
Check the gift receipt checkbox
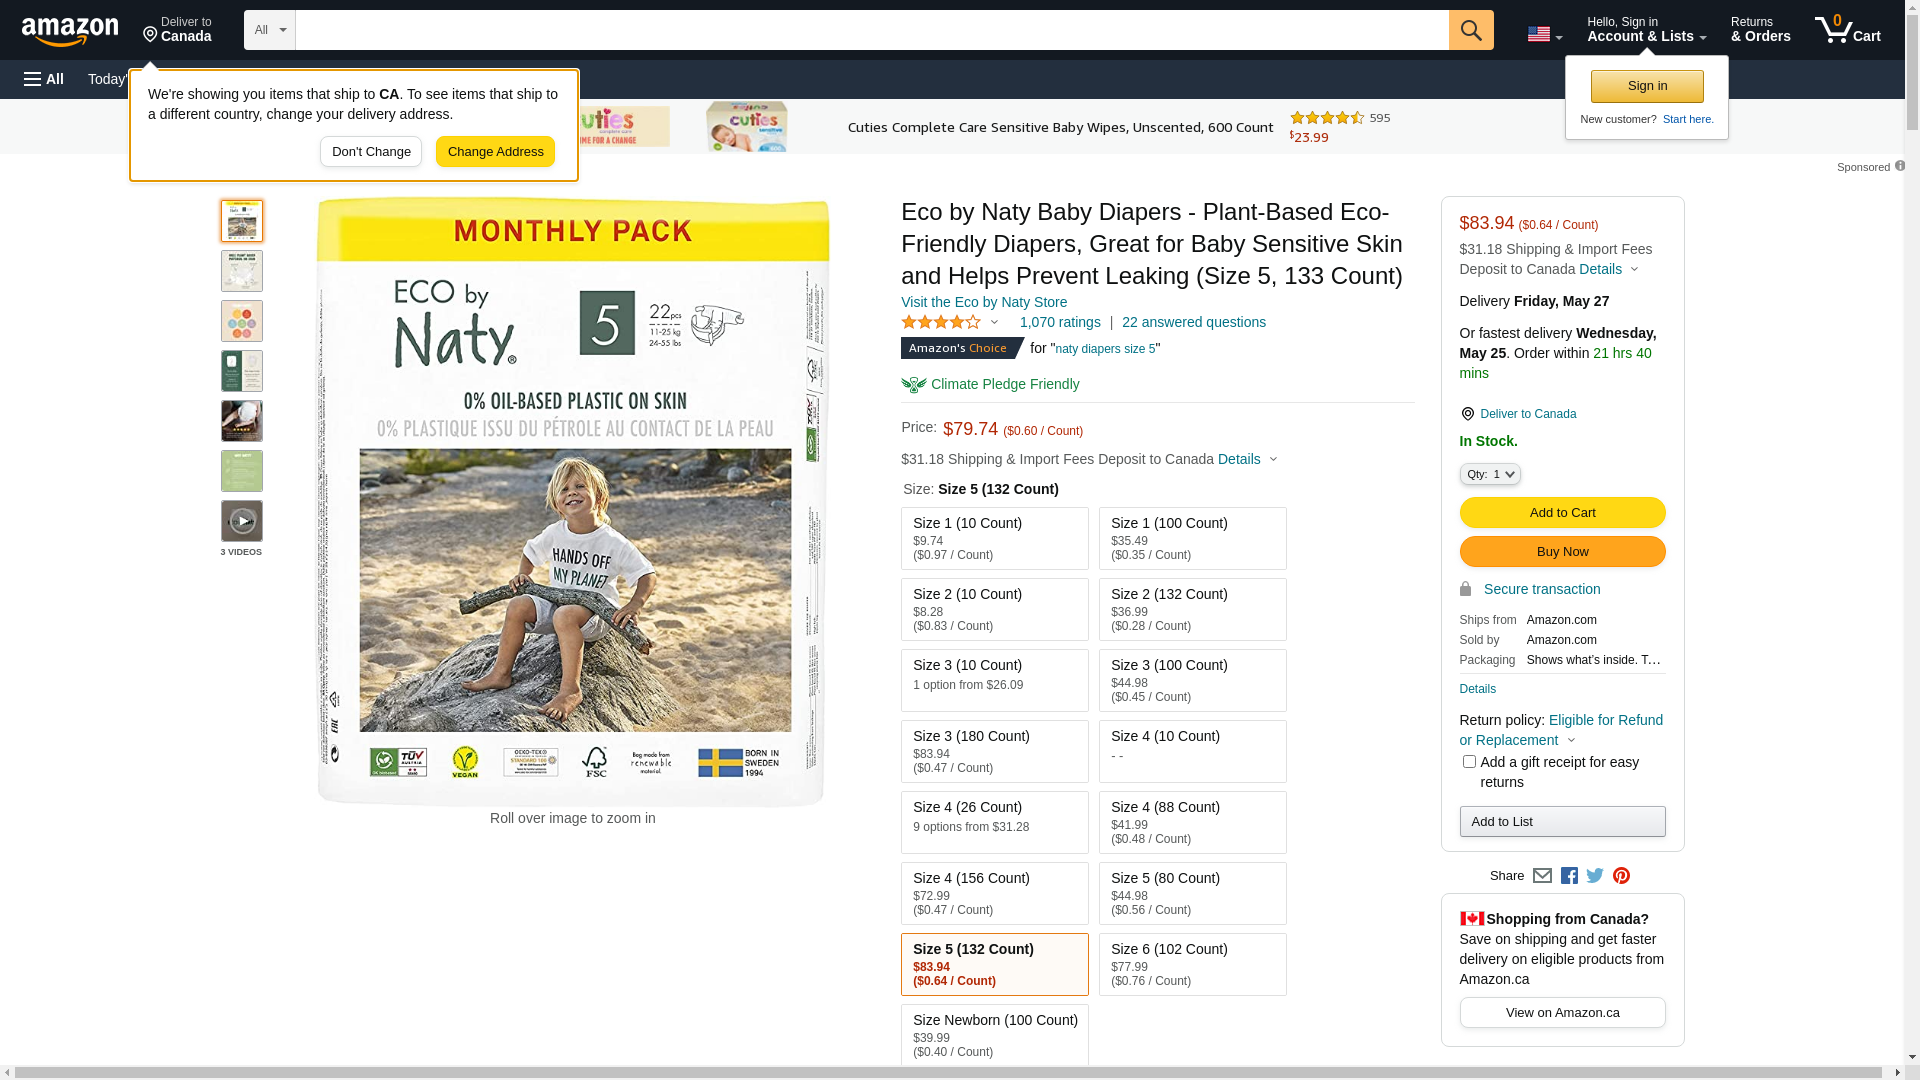click(x=1469, y=762)
